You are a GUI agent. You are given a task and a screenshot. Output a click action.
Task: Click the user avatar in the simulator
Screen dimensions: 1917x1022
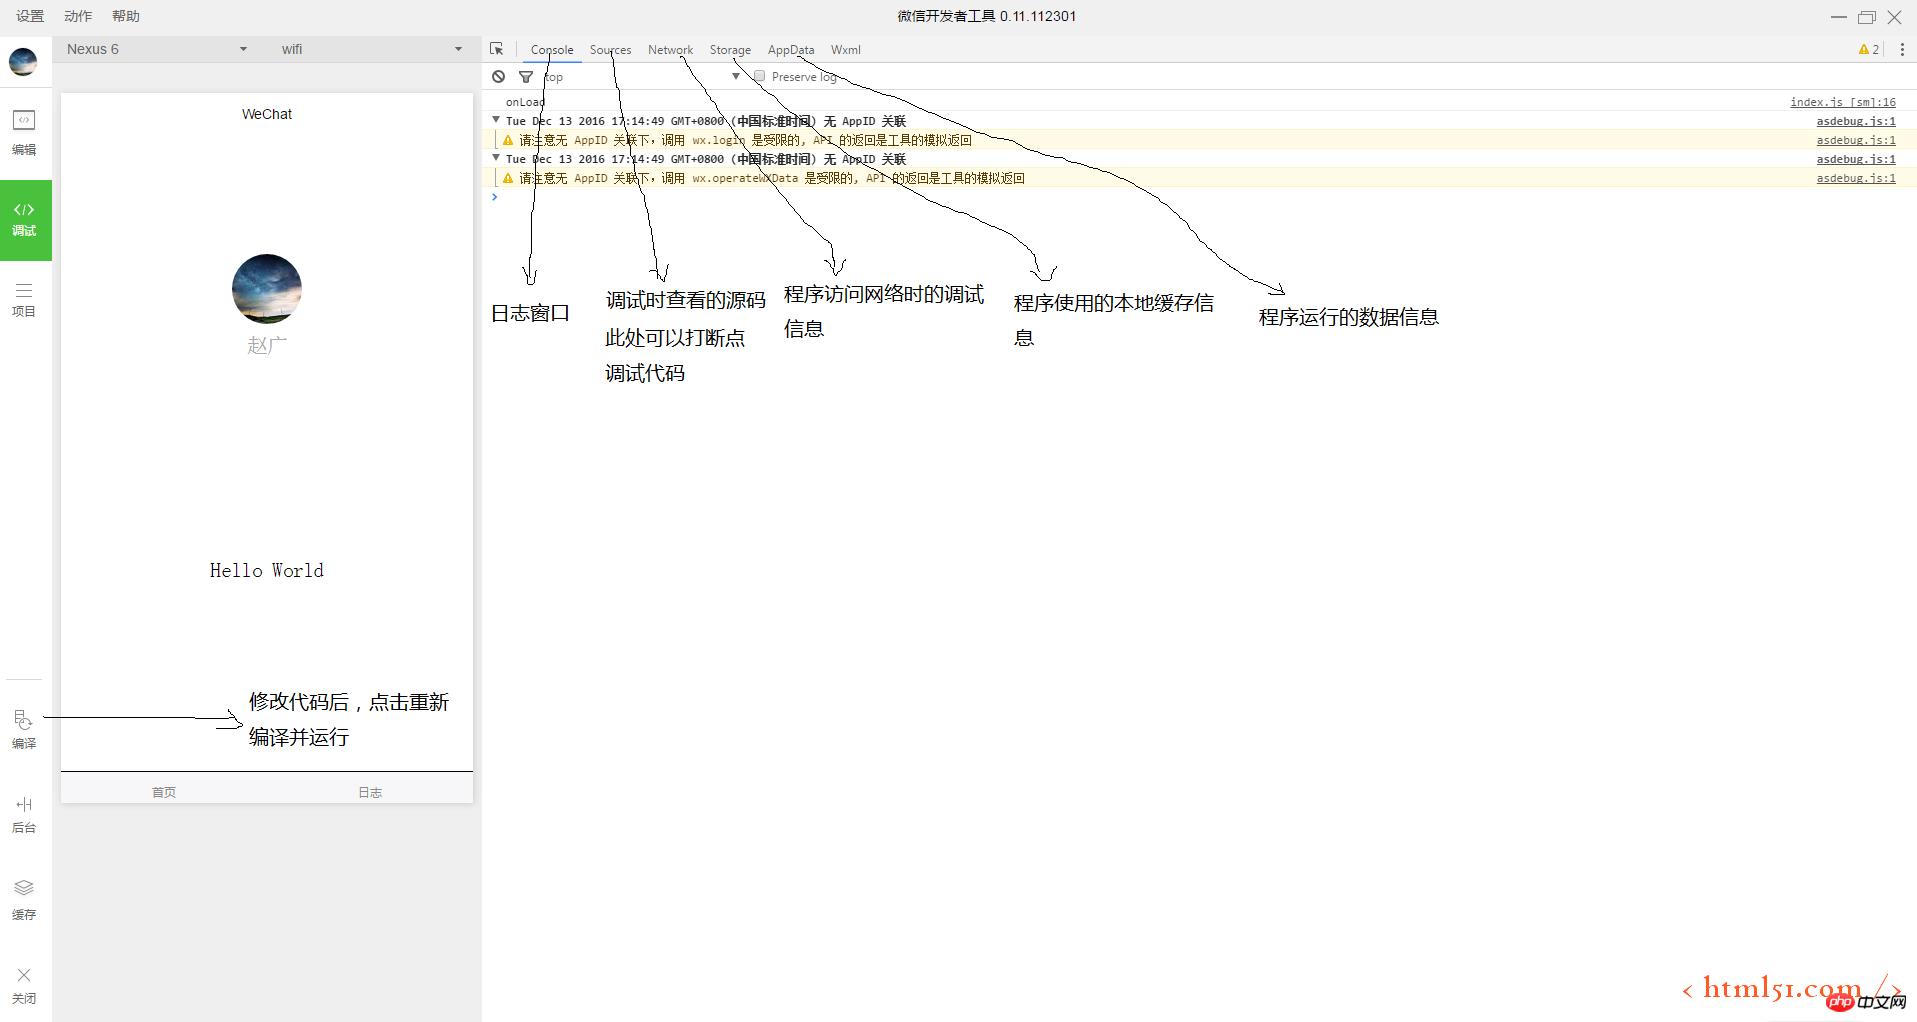[x=267, y=289]
